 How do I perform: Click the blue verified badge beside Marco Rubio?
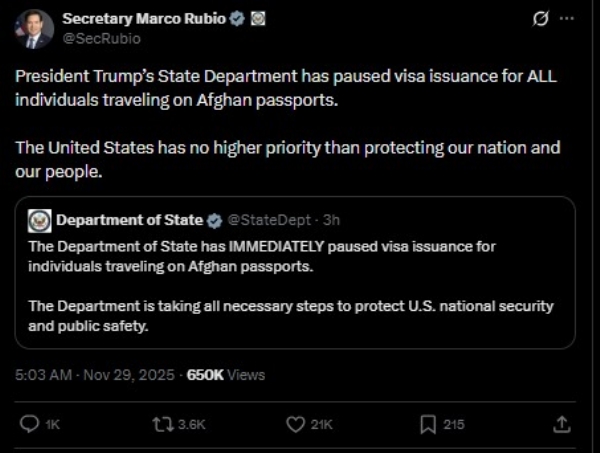(x=235, y=19)
